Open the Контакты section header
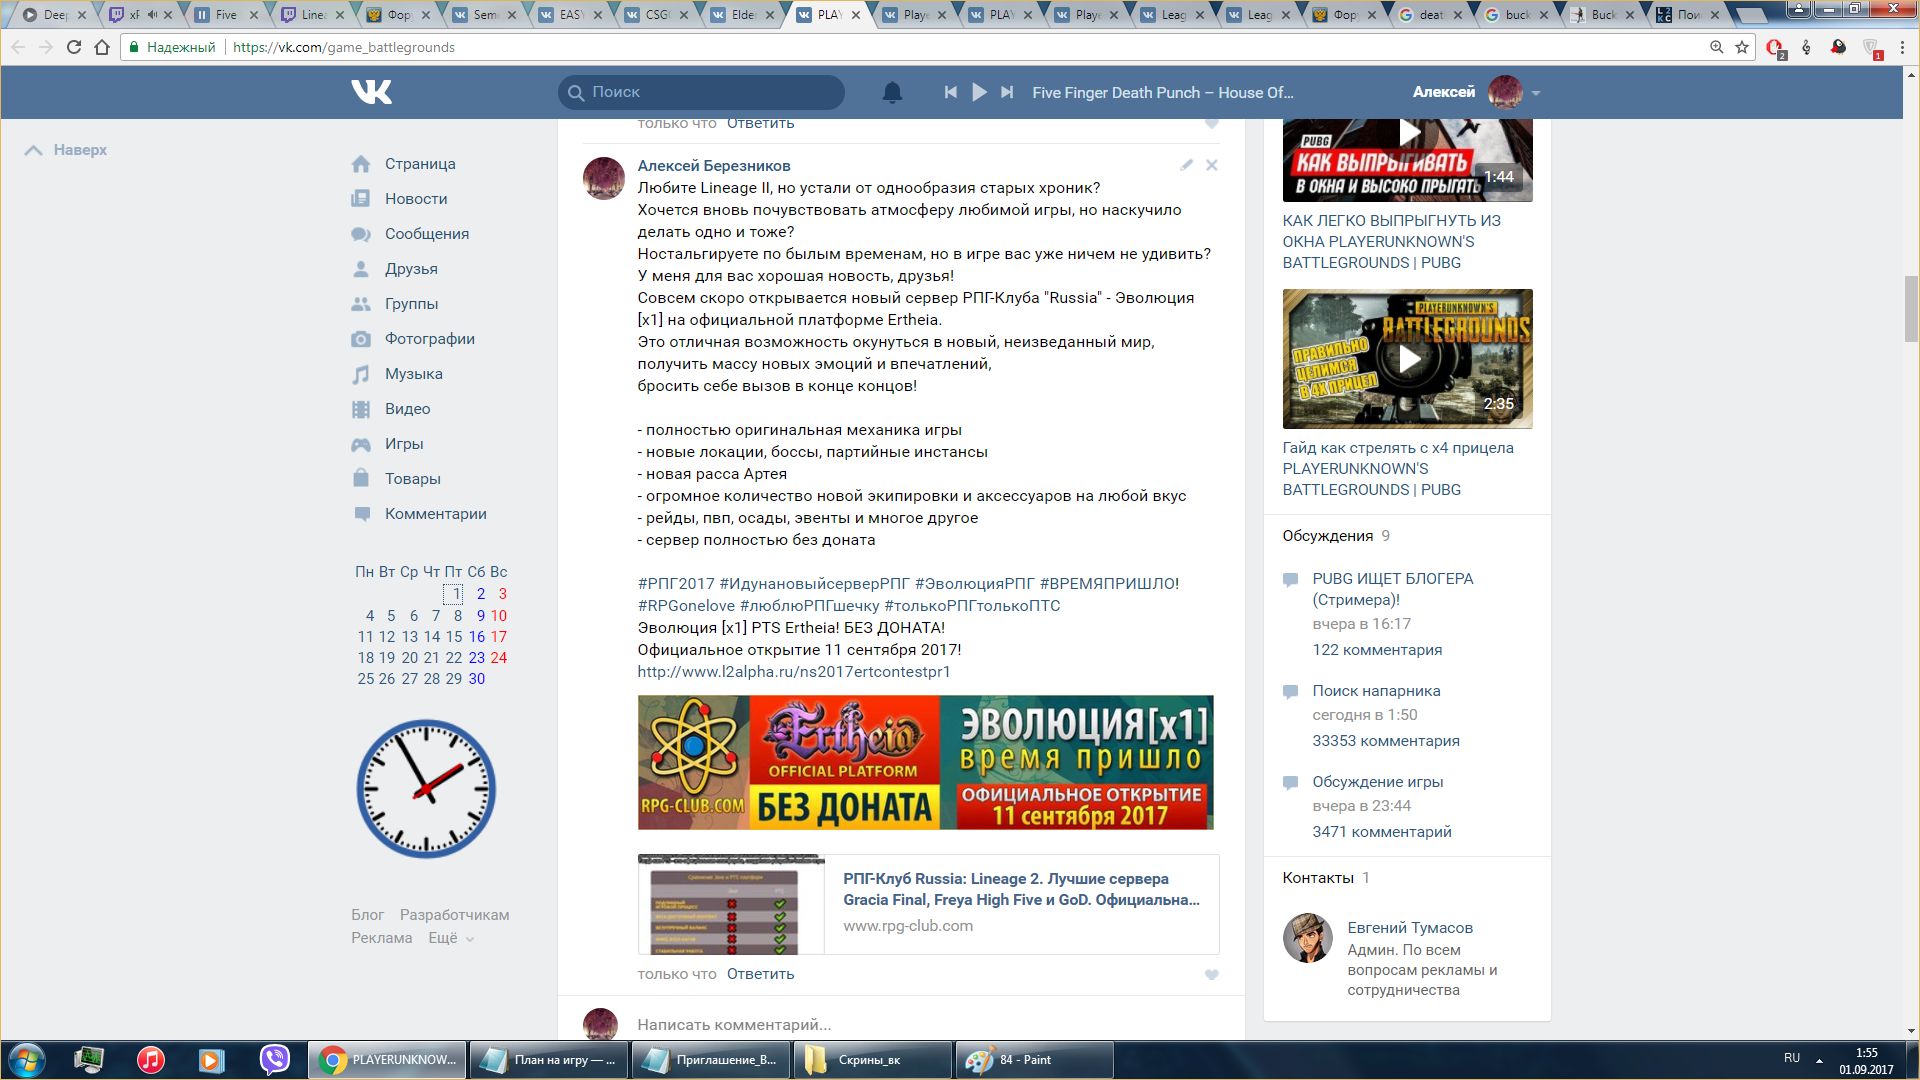 (x=1318, y=878)
